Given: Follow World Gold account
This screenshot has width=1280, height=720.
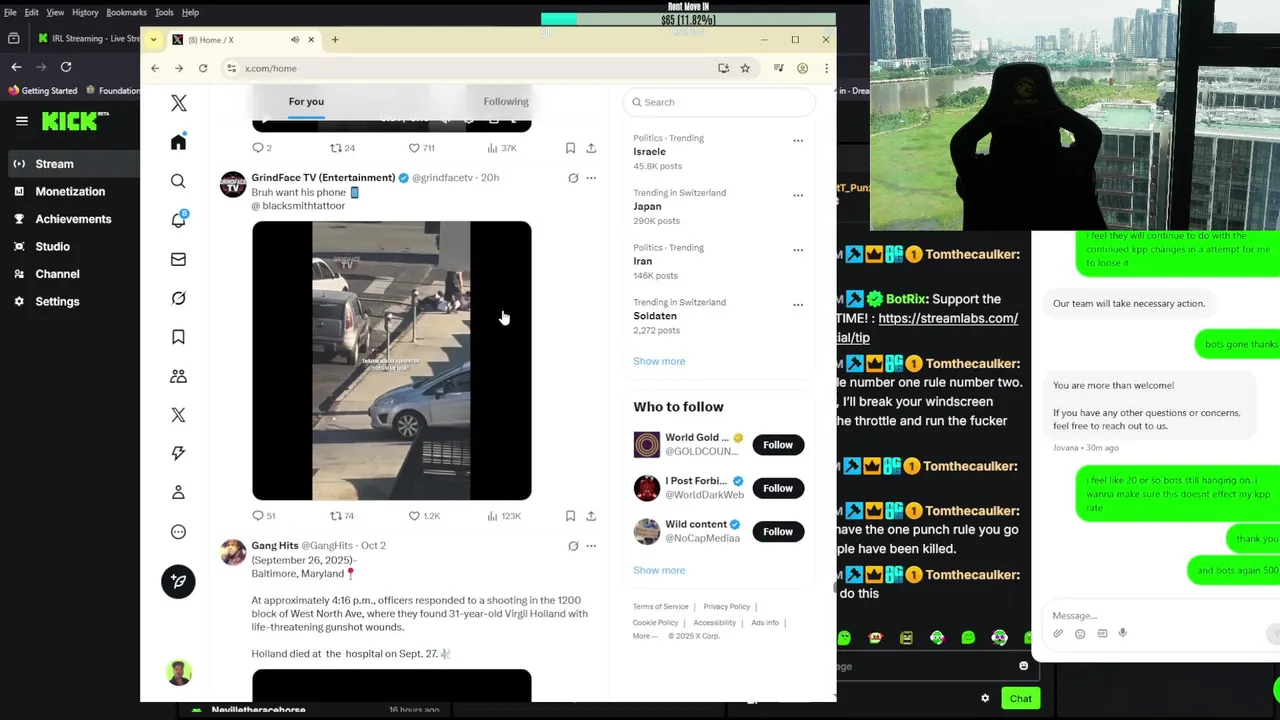Looking at the screenshot, I should click(778, 445).
